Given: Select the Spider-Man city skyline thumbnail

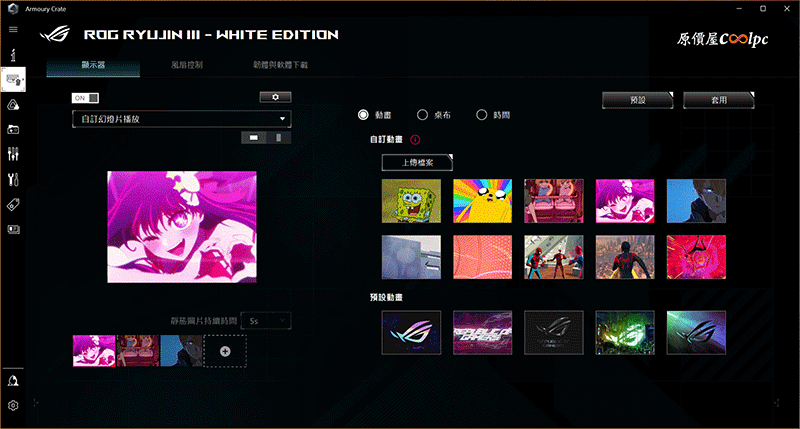Looking at the screenshot, I should [625, 257].
